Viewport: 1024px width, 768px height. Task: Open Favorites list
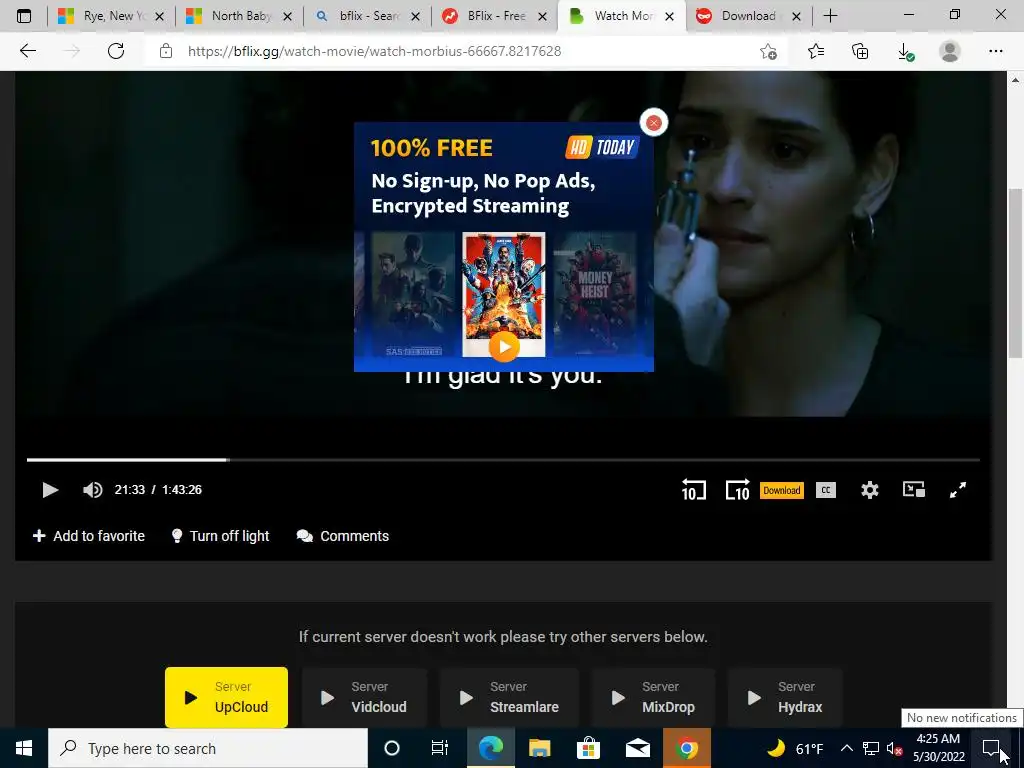(x=816, y=51)
